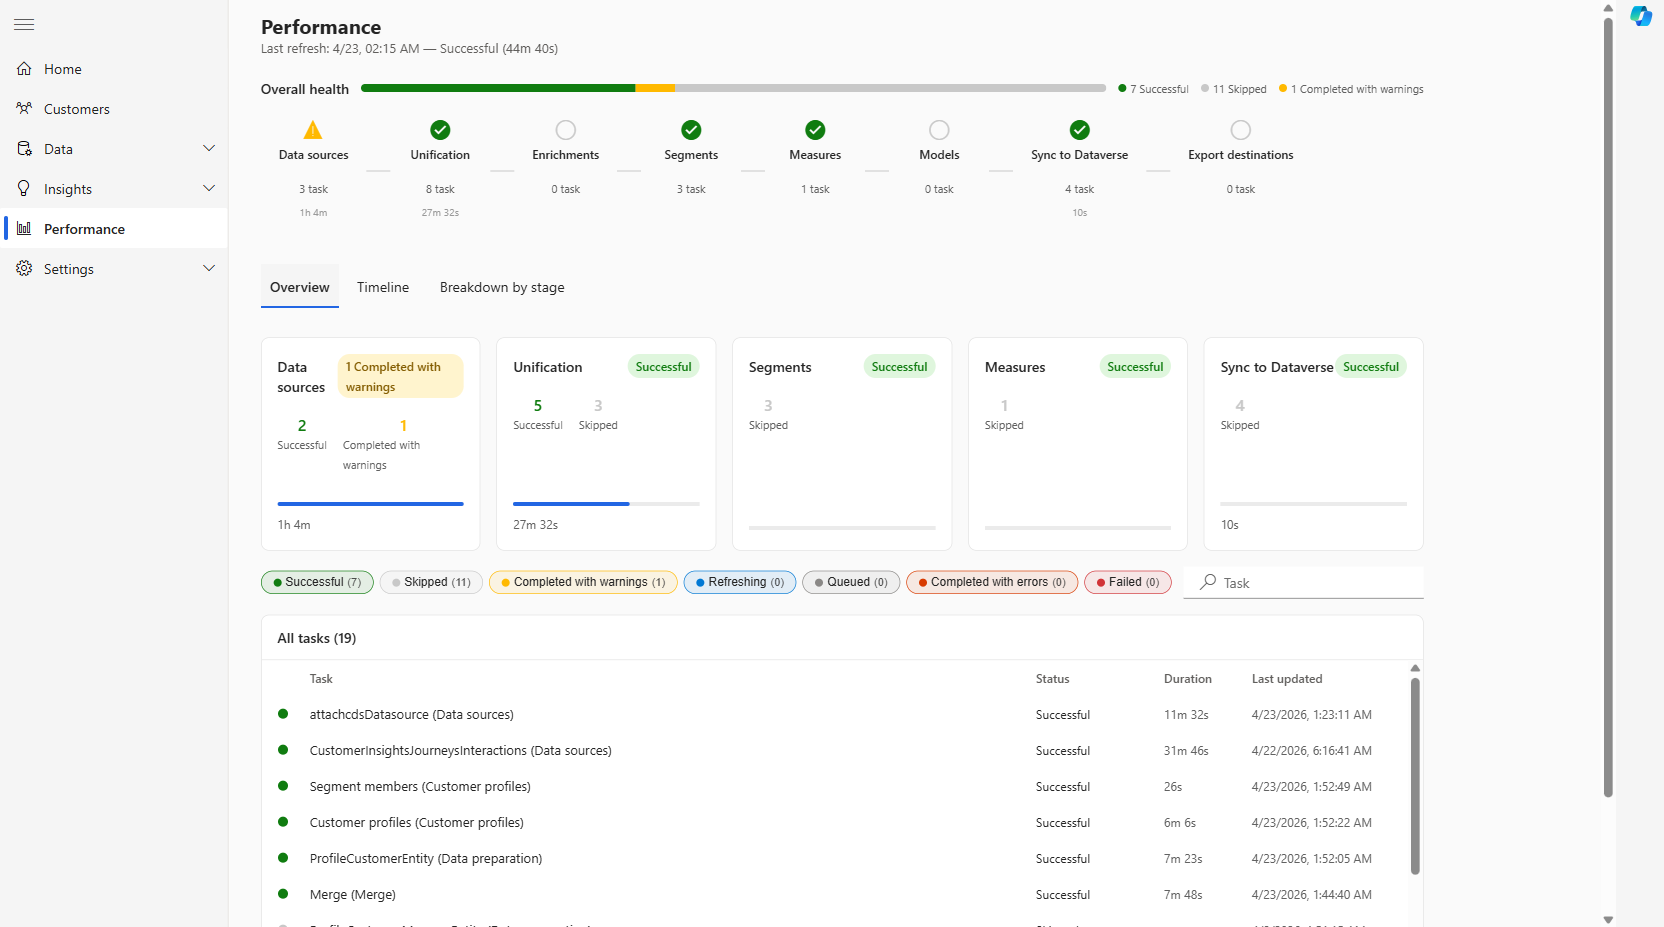1664x927 pixels.
Task: Click the Performance chart icon
Action: (24, 229)
